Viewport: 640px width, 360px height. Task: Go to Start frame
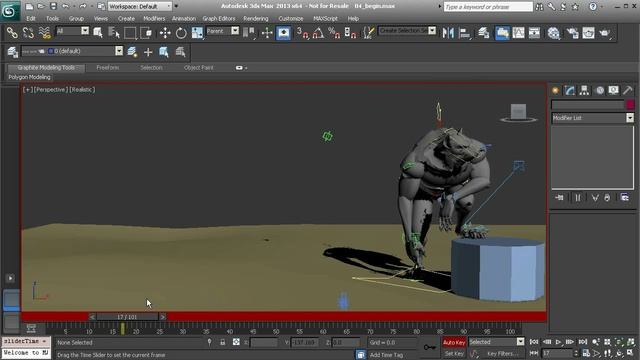[x=534, y=342]
